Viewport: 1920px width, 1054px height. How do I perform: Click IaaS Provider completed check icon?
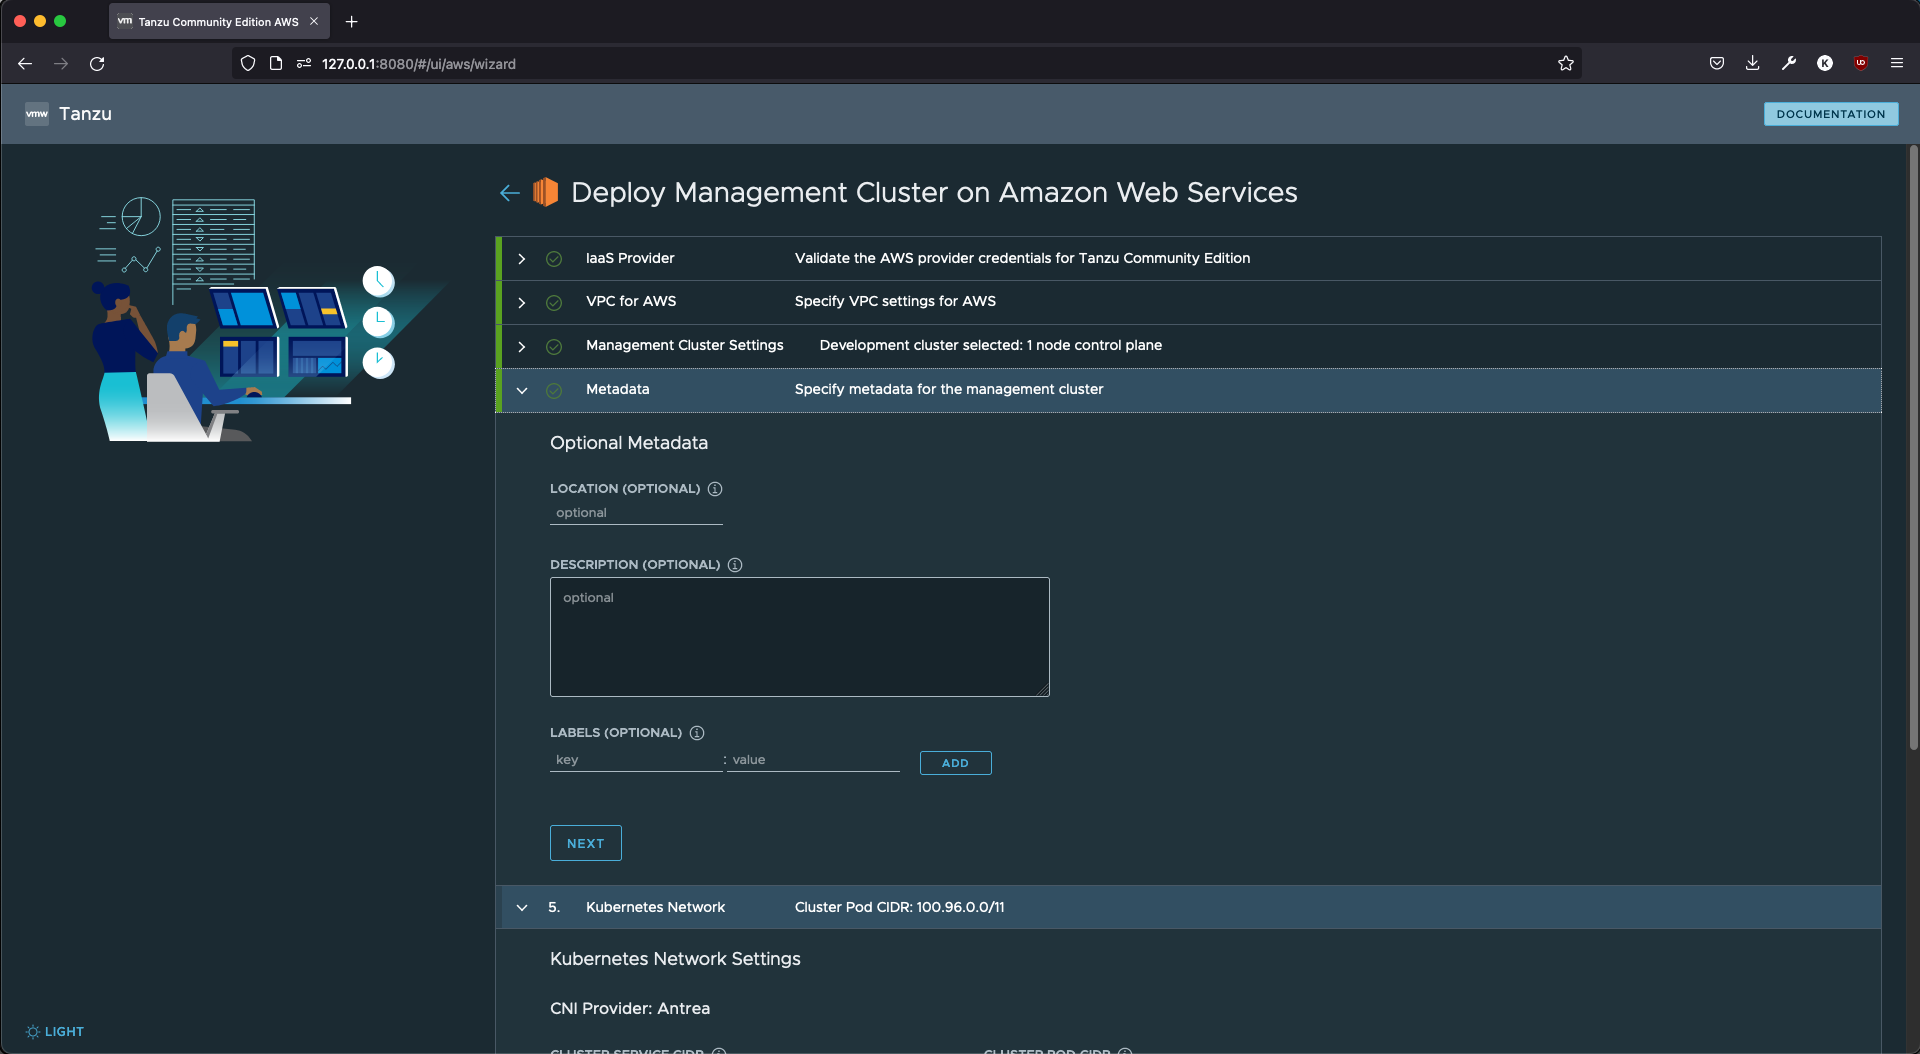(554, 259)
